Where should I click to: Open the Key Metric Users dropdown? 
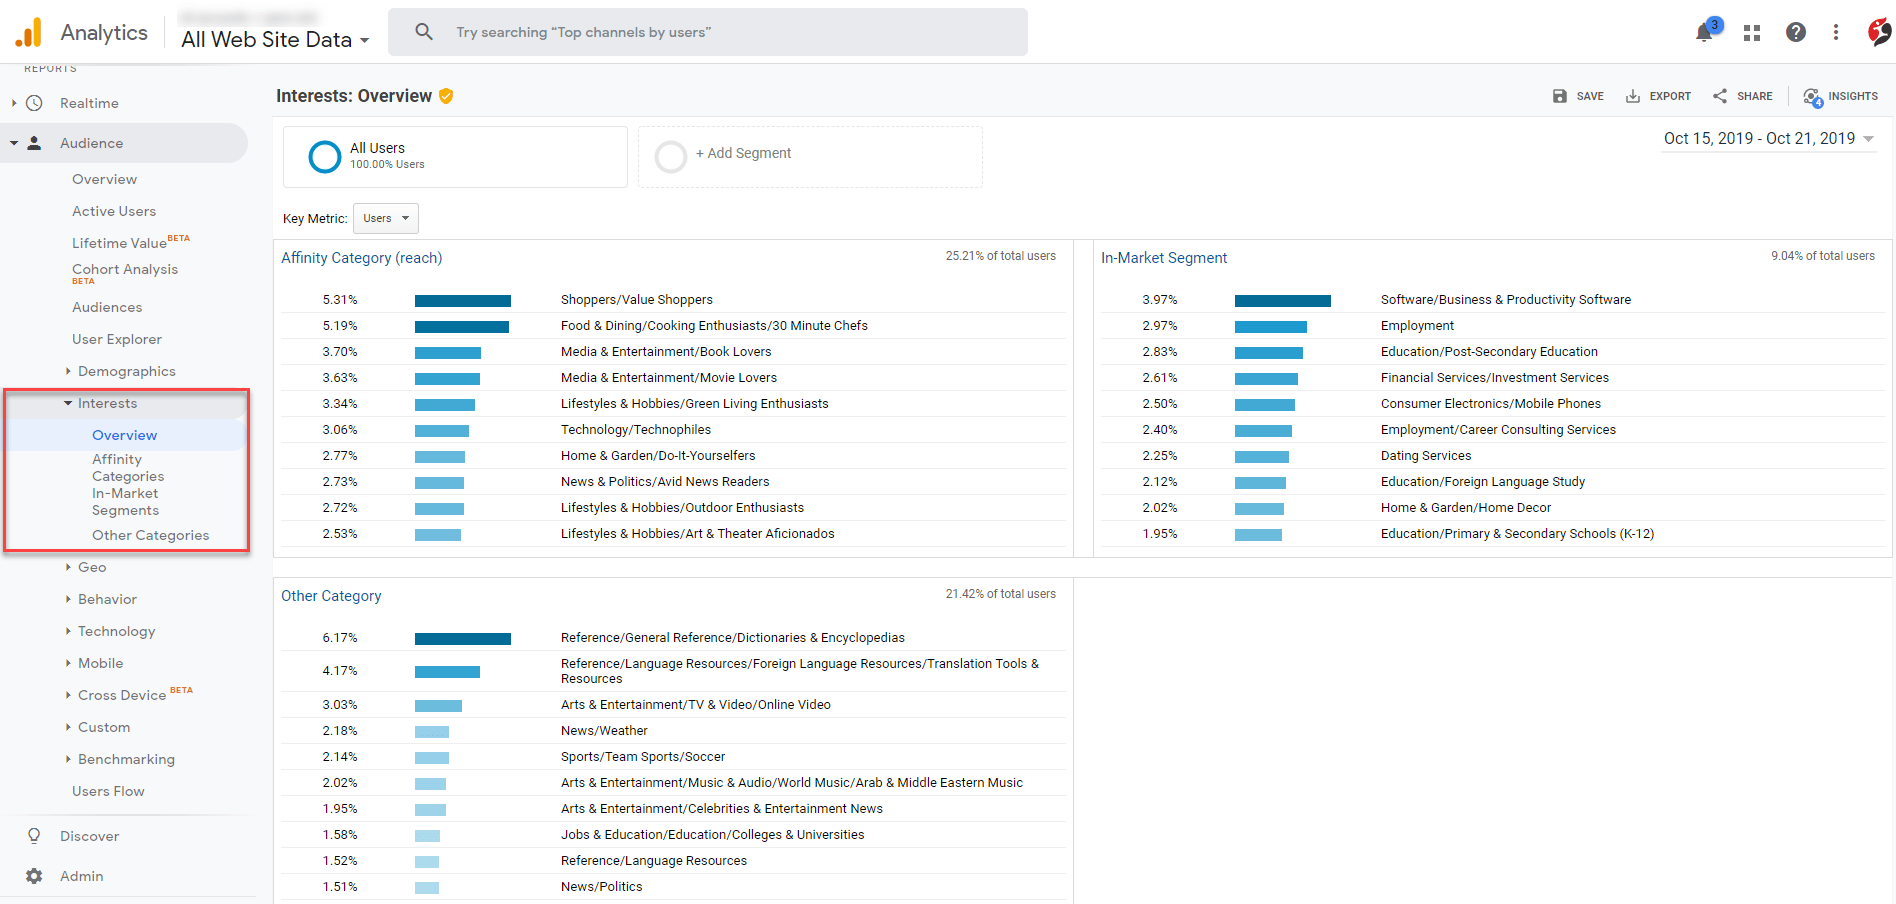click(x=385, y=218)
